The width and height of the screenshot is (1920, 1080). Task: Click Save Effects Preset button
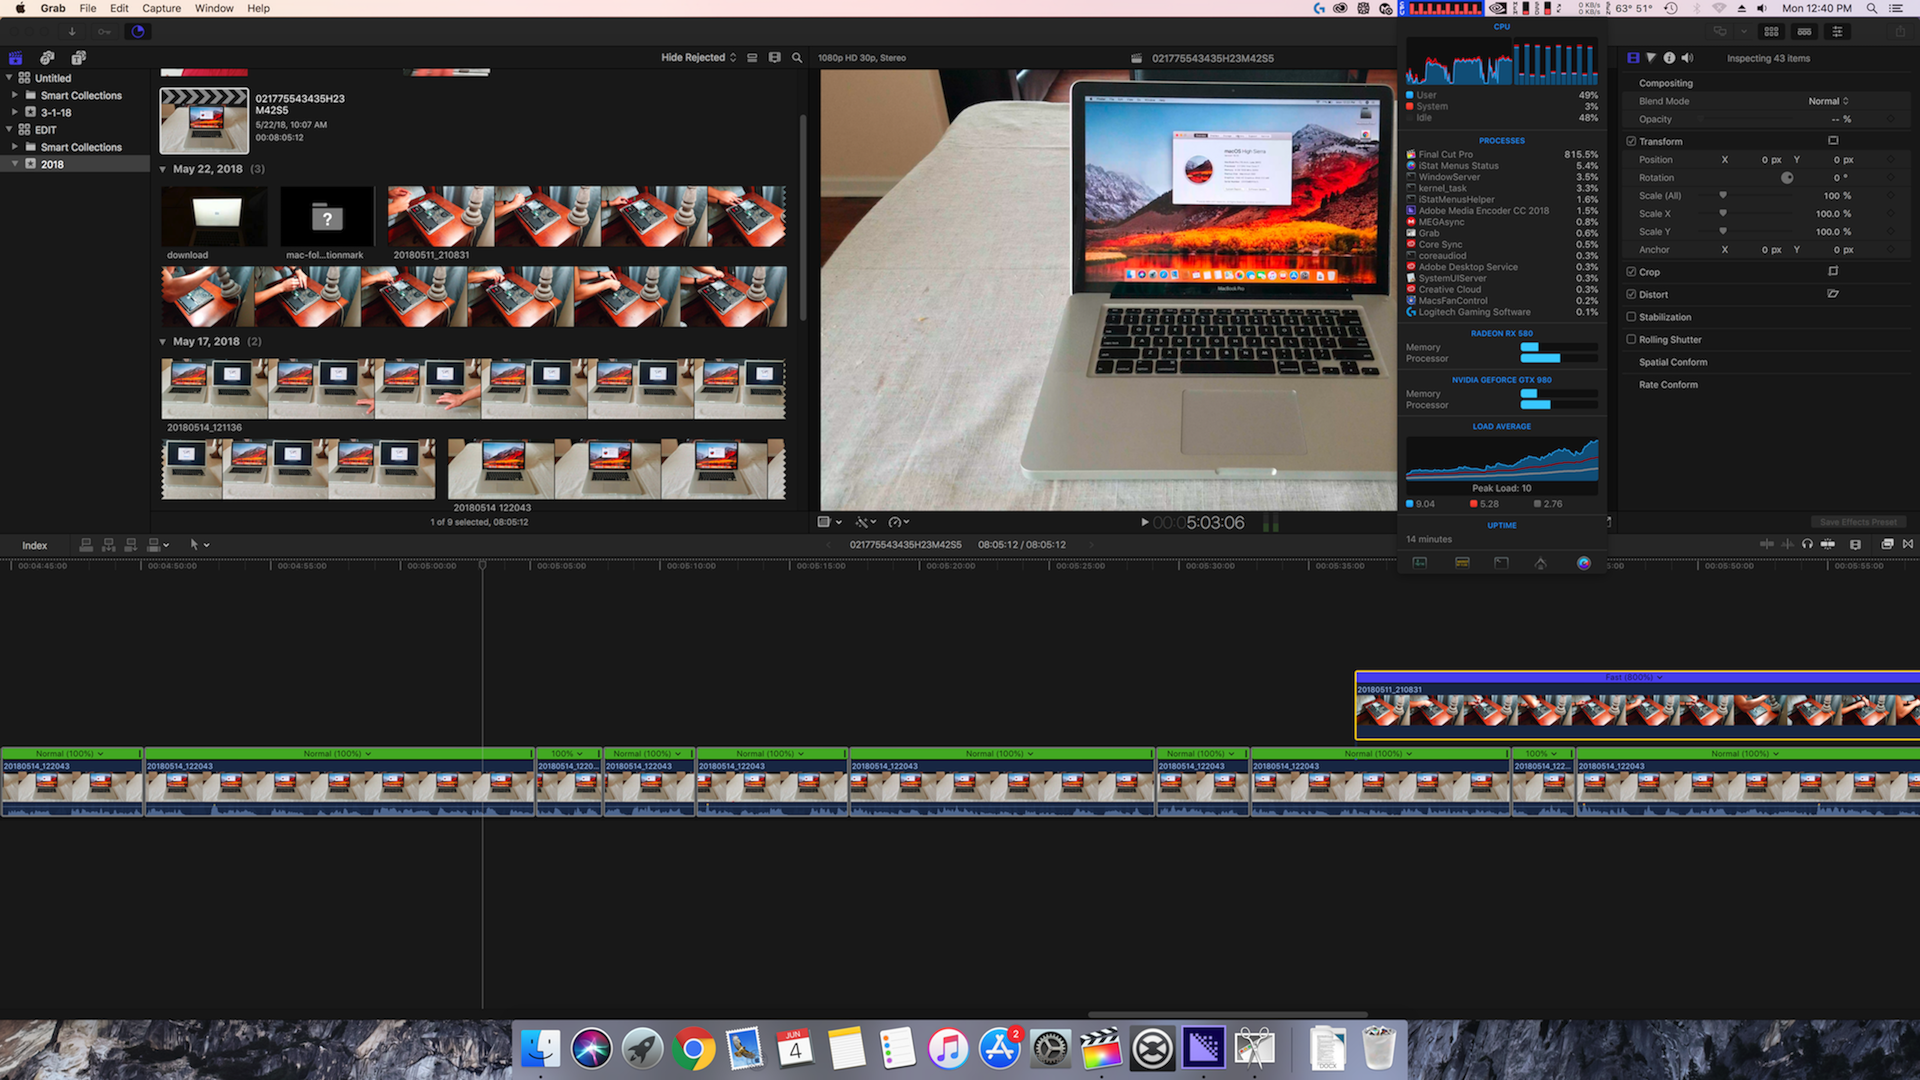pos(1858,522)
